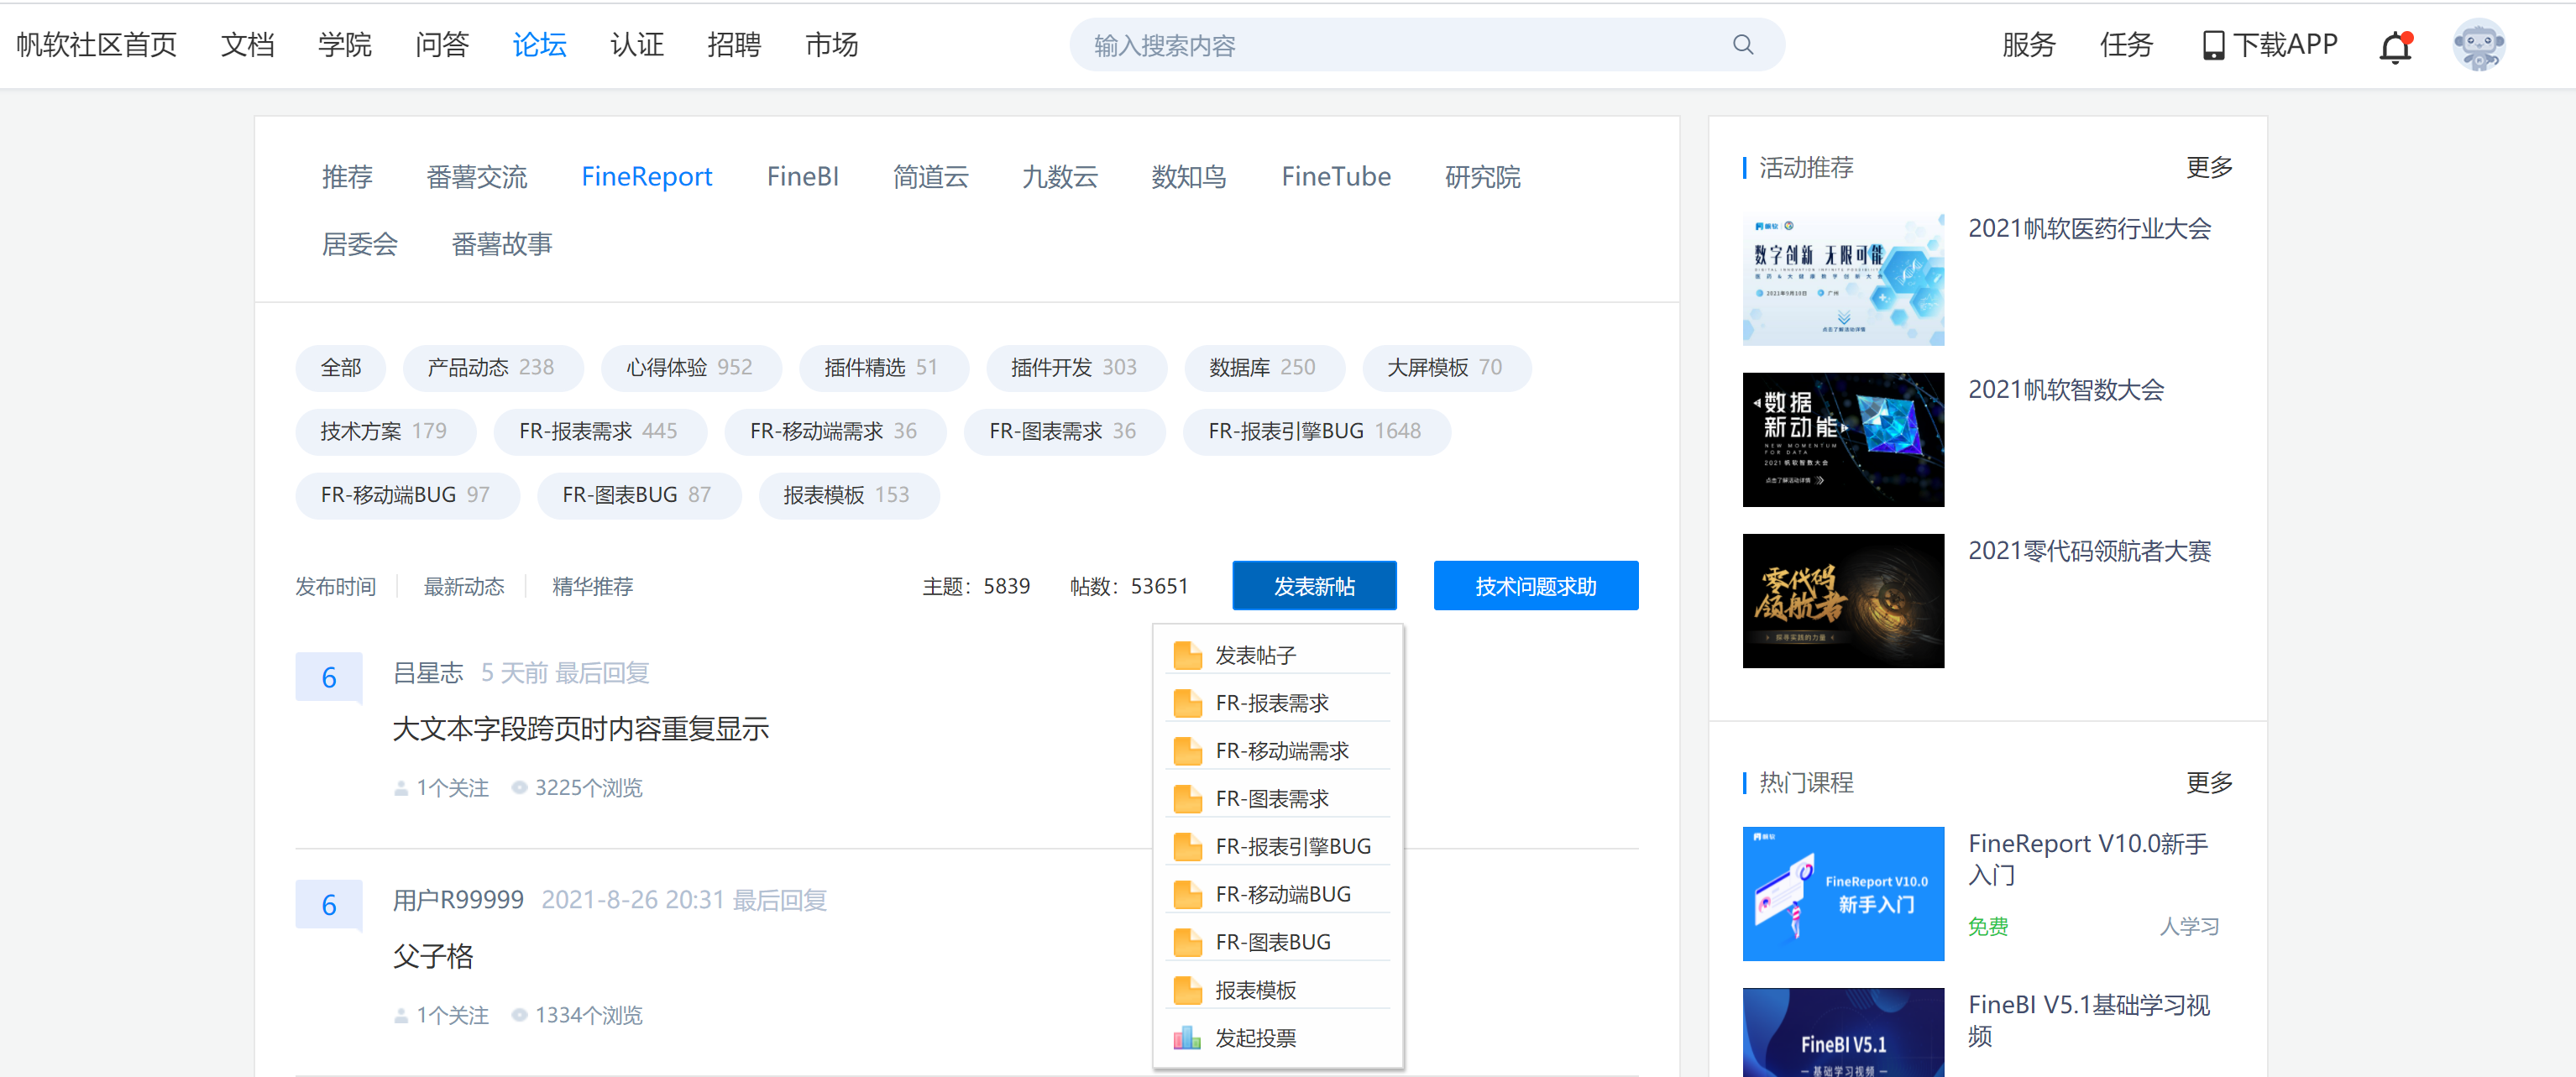Click the search magnifier icon
Viewport: 2576px width, 1077px height.
pos(1742,45)
